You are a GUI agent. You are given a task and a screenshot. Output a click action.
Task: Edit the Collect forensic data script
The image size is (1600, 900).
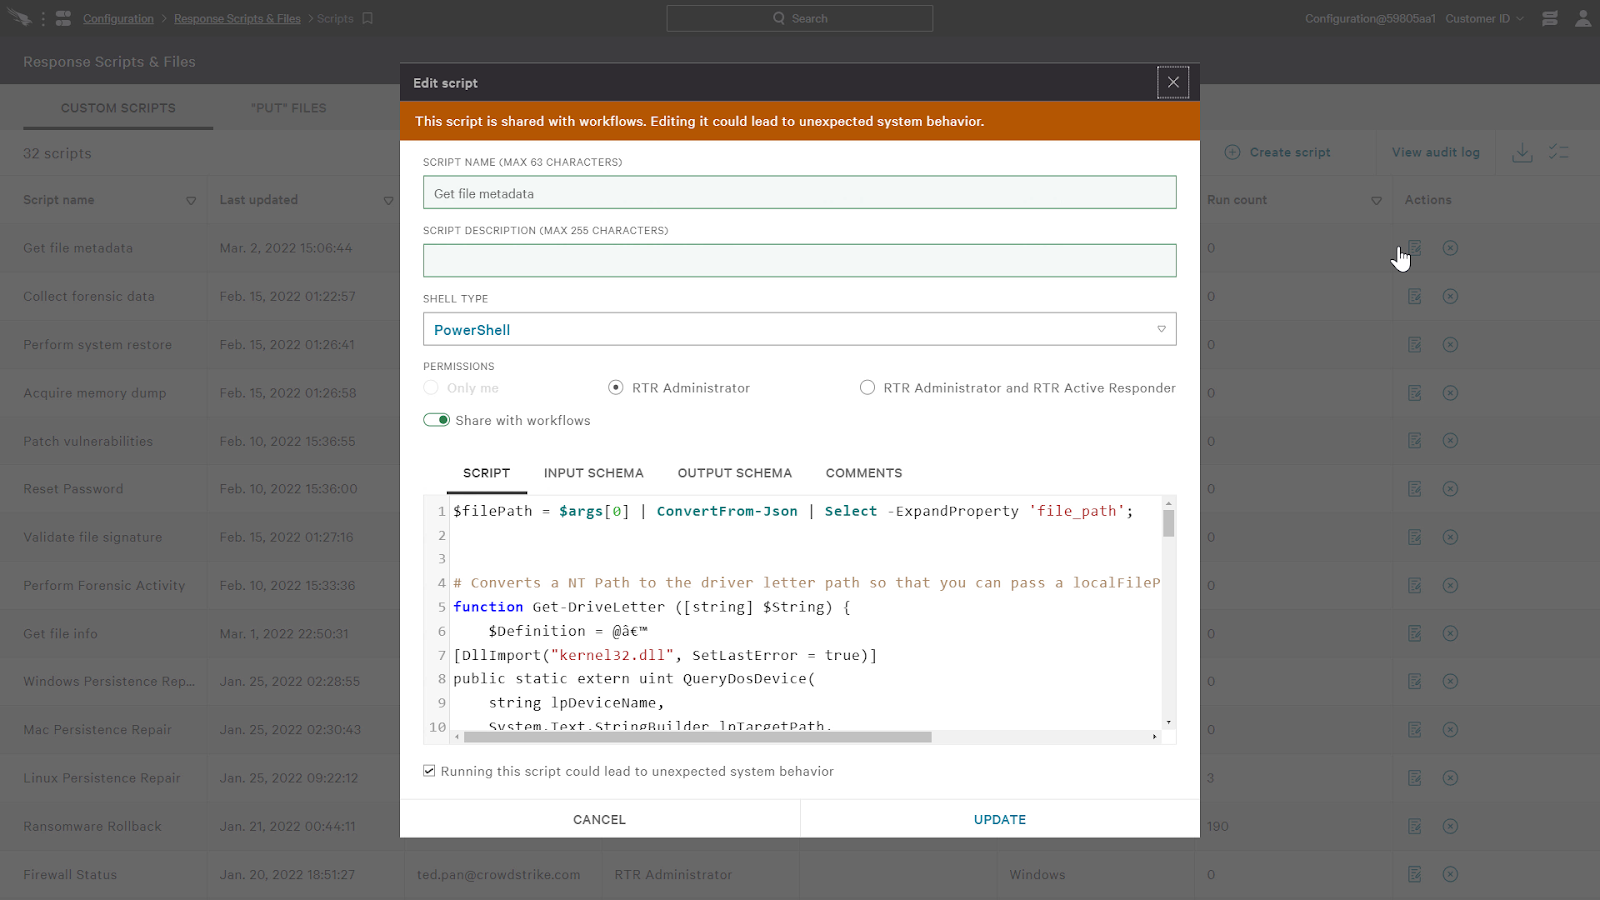[1415, 296]
